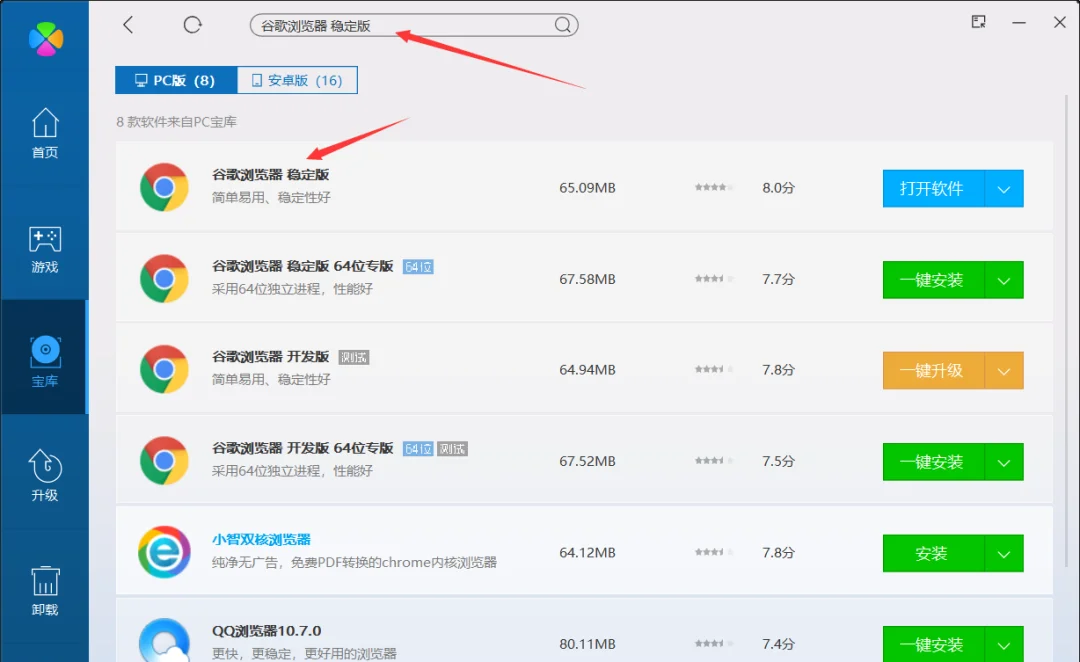
Task: Expand dropdown next to 一键升级
Action: click(x=1004, y=371)
